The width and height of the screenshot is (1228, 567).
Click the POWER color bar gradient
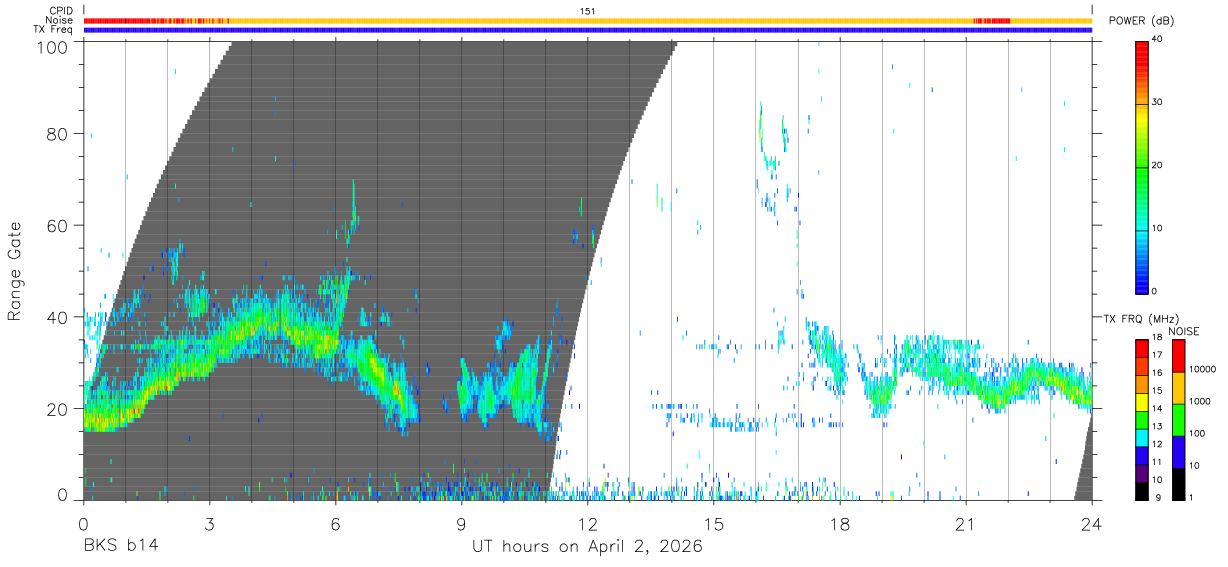point(1142,167)
